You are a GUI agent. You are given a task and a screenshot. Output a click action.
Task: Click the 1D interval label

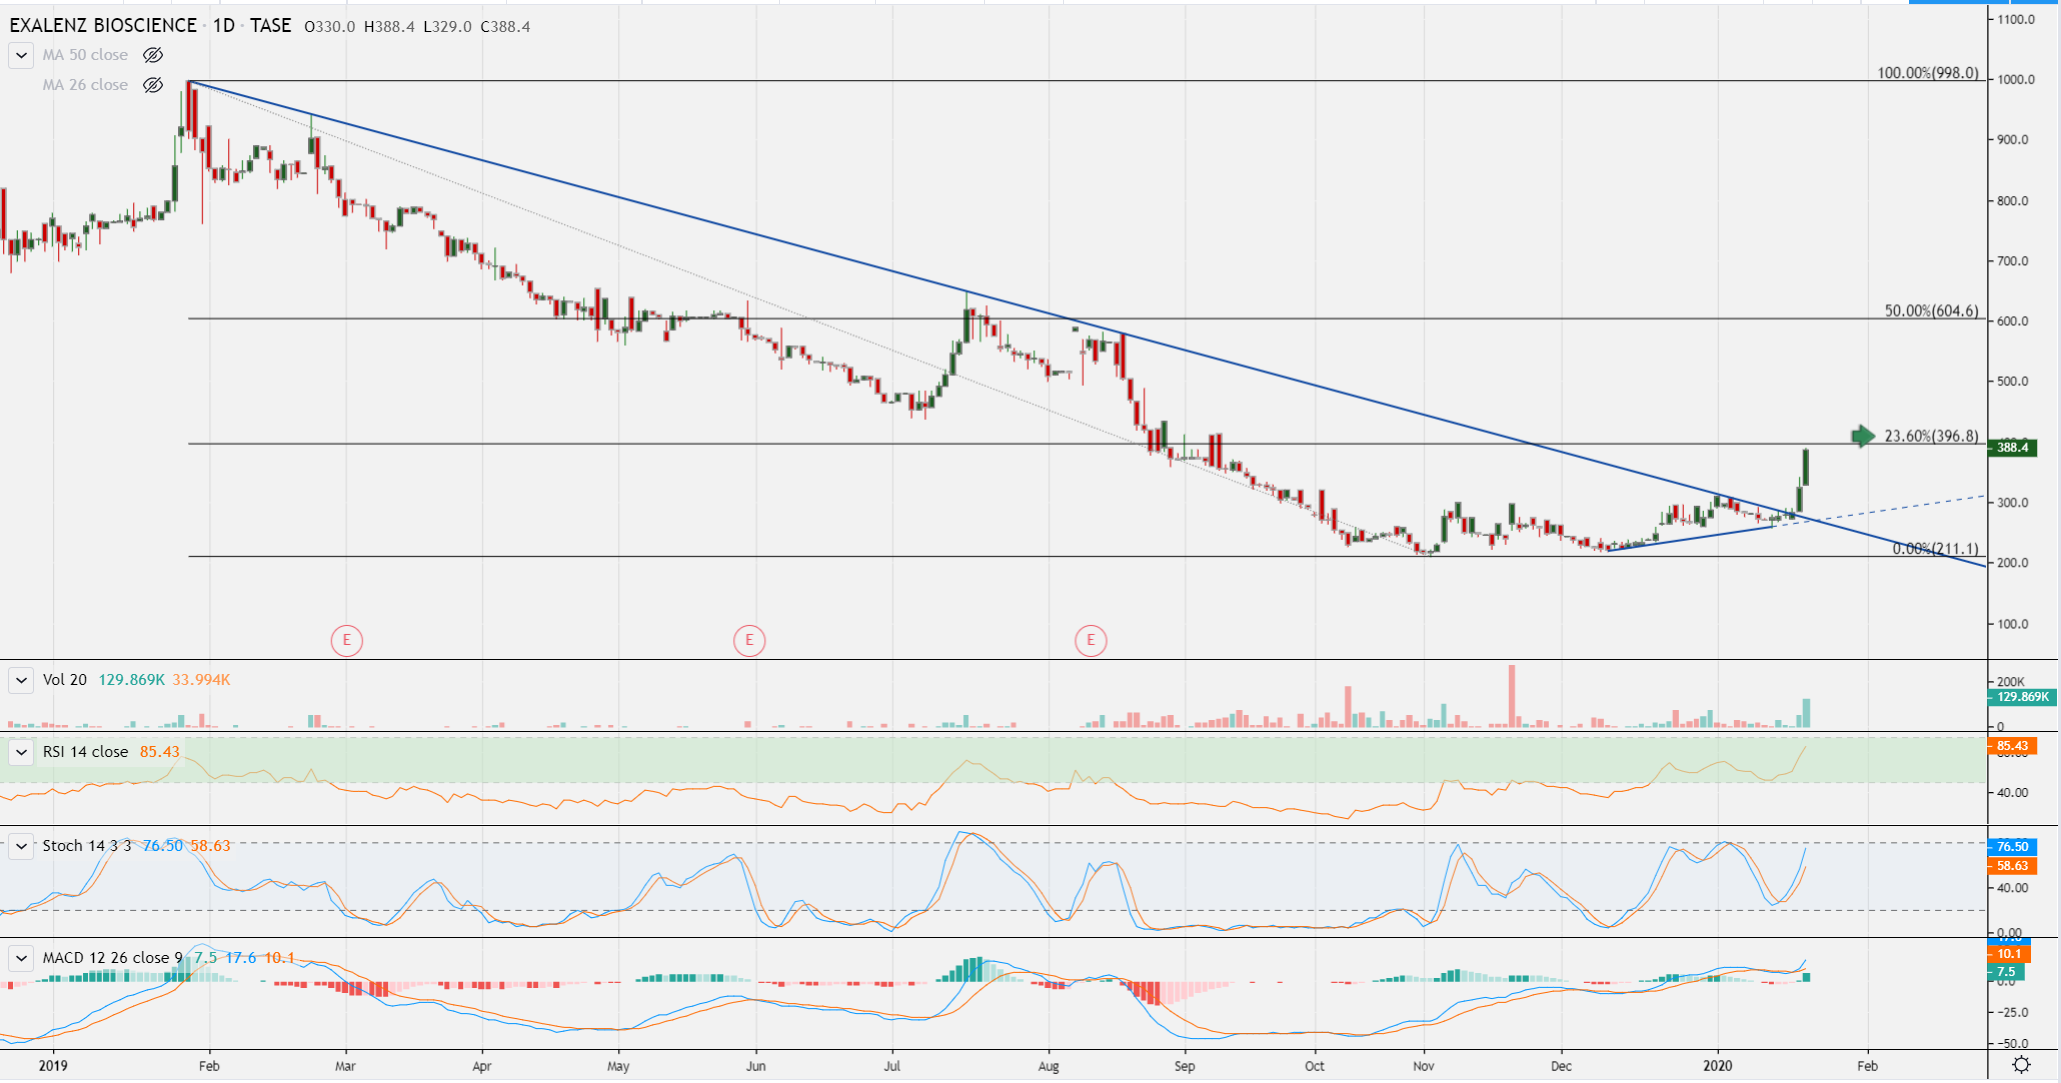[223, 25]
